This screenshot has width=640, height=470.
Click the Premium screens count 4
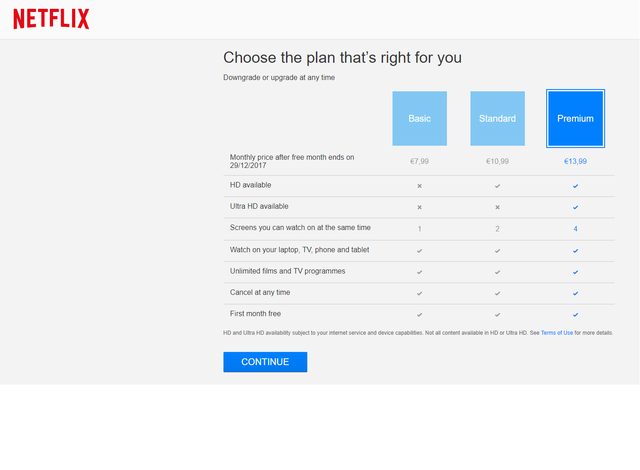(576, 229)
